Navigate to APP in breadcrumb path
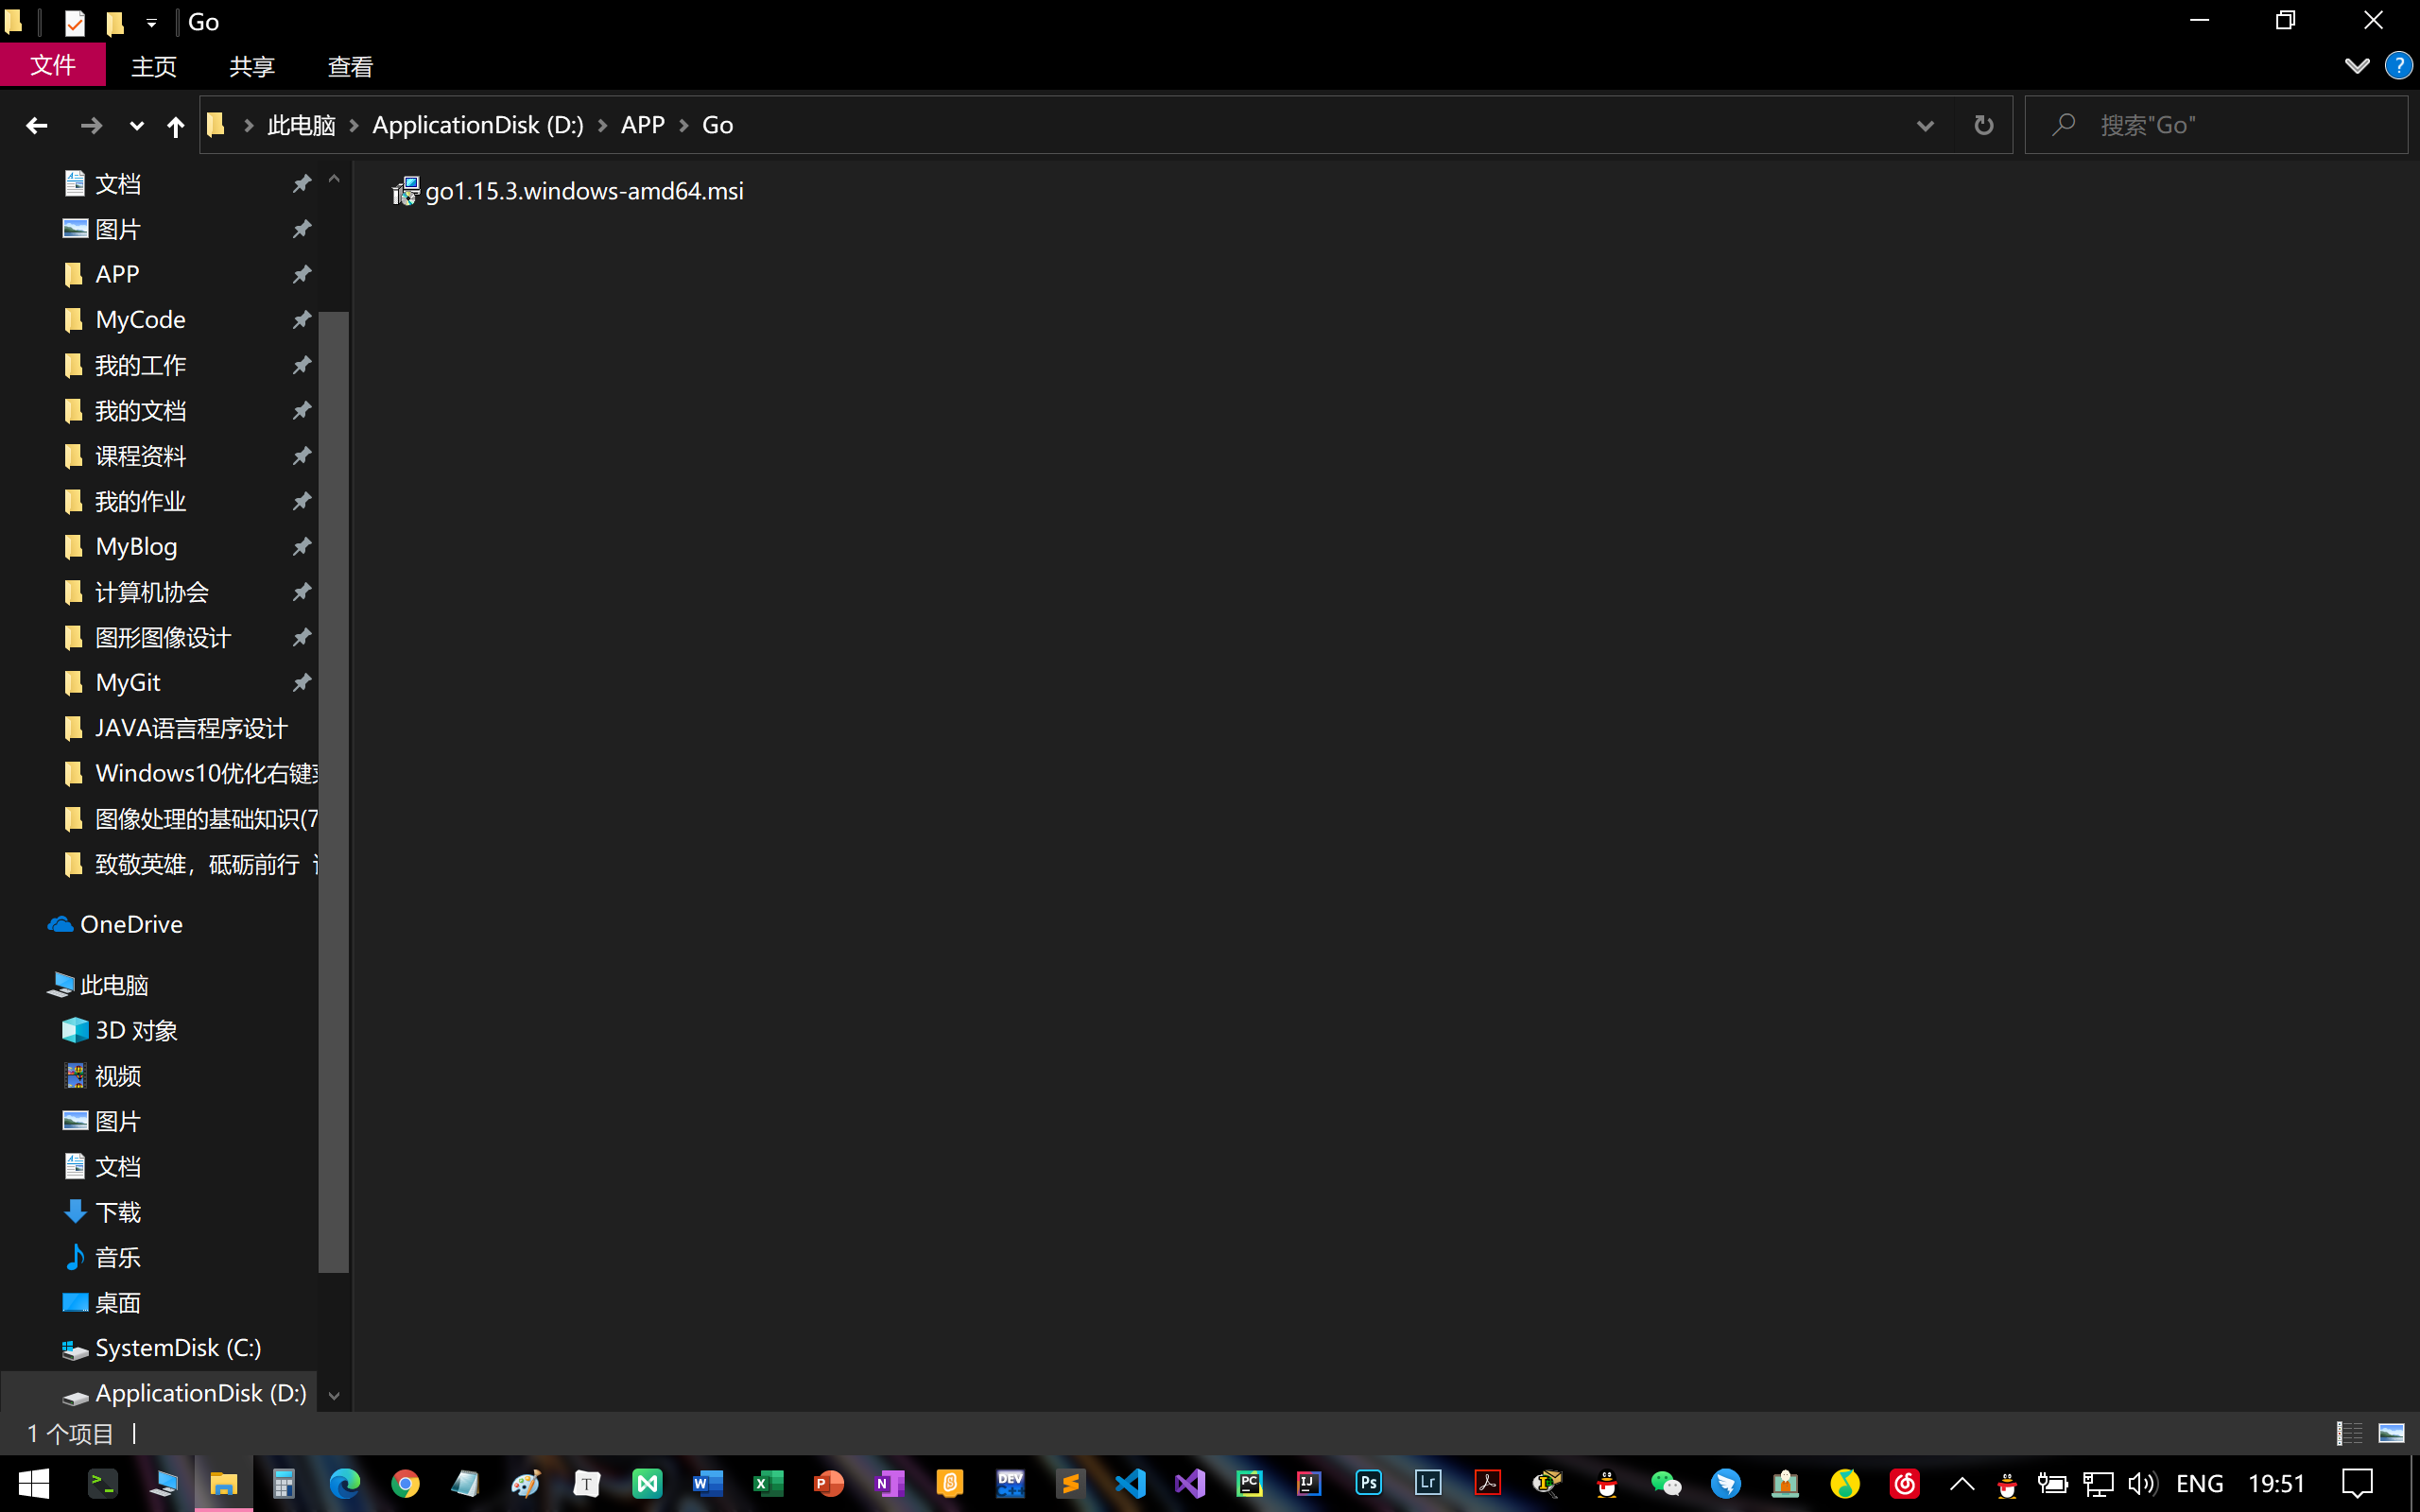Viewport: 2420px width, 1512px height. (x=642, y=125)
